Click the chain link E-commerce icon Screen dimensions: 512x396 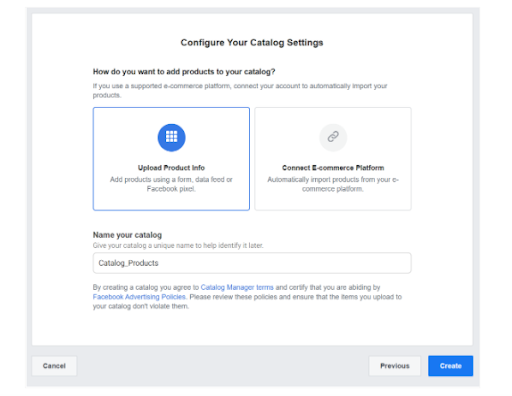[x=333, y=137]
